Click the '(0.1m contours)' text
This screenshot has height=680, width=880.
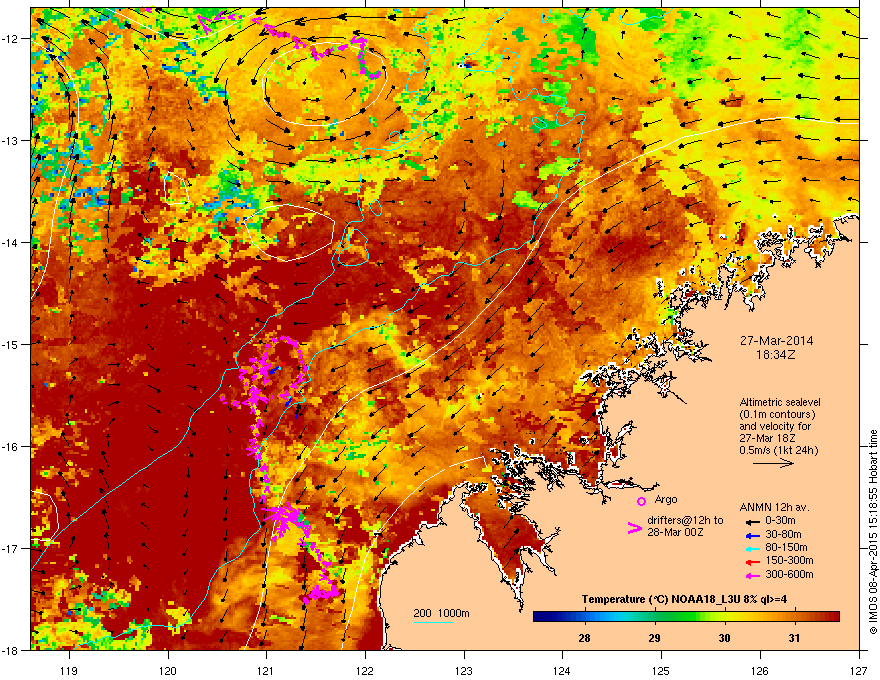[777, 415]
